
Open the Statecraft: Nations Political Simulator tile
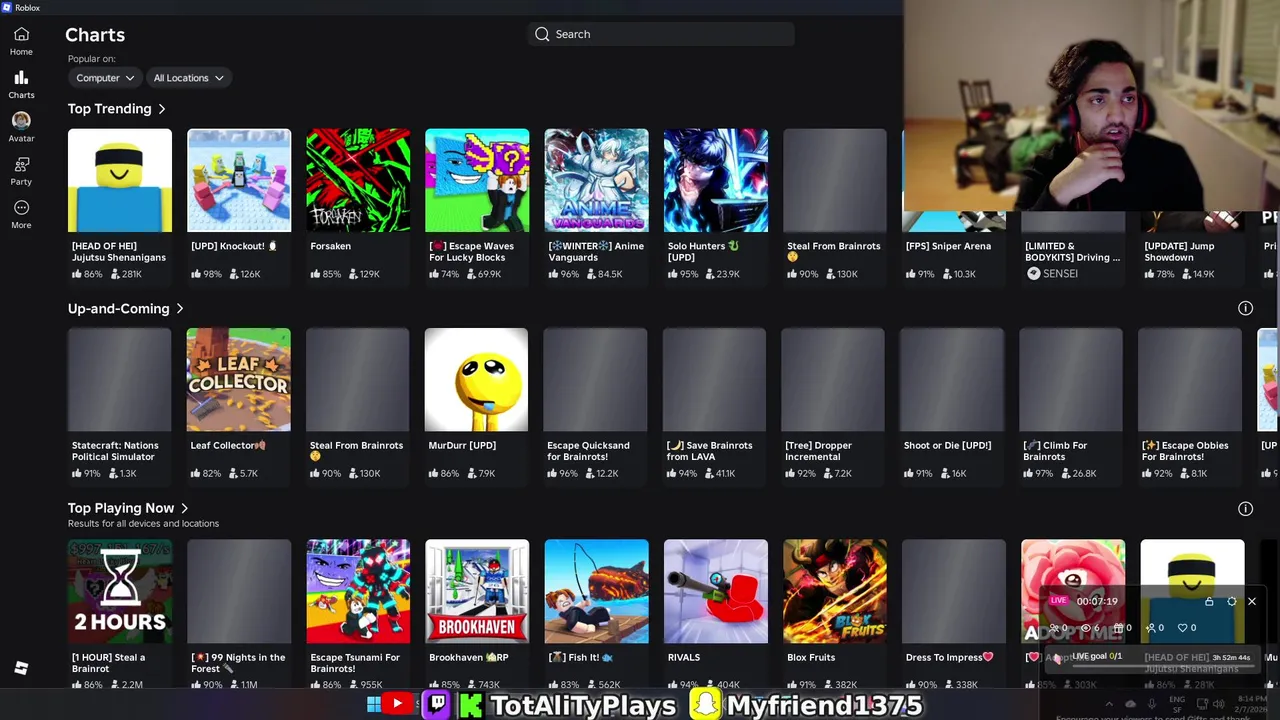click(x=120, y=380)
